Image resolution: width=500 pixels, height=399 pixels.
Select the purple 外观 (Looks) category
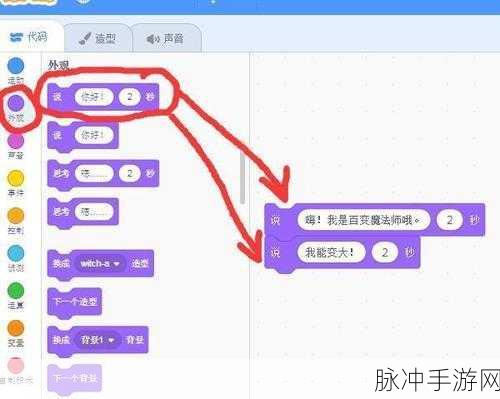click(x=16, y=108)
